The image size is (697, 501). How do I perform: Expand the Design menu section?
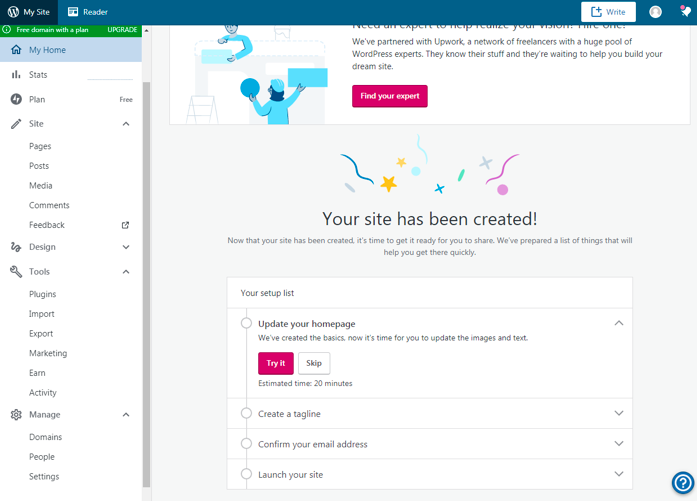[x=126, y=247]
